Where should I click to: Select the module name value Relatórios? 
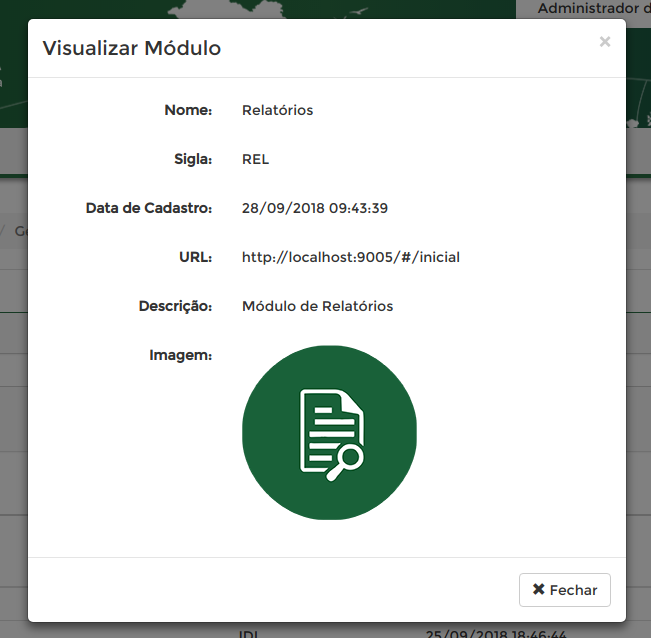point(277,110)
